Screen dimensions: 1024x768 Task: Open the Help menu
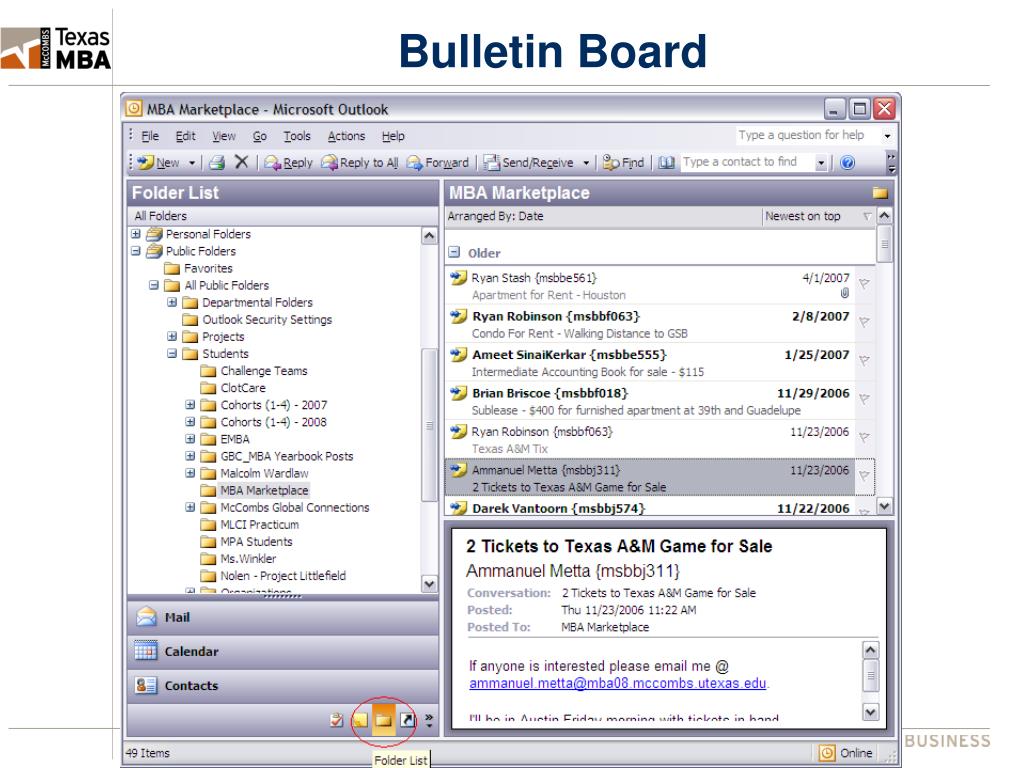[393, 136]
